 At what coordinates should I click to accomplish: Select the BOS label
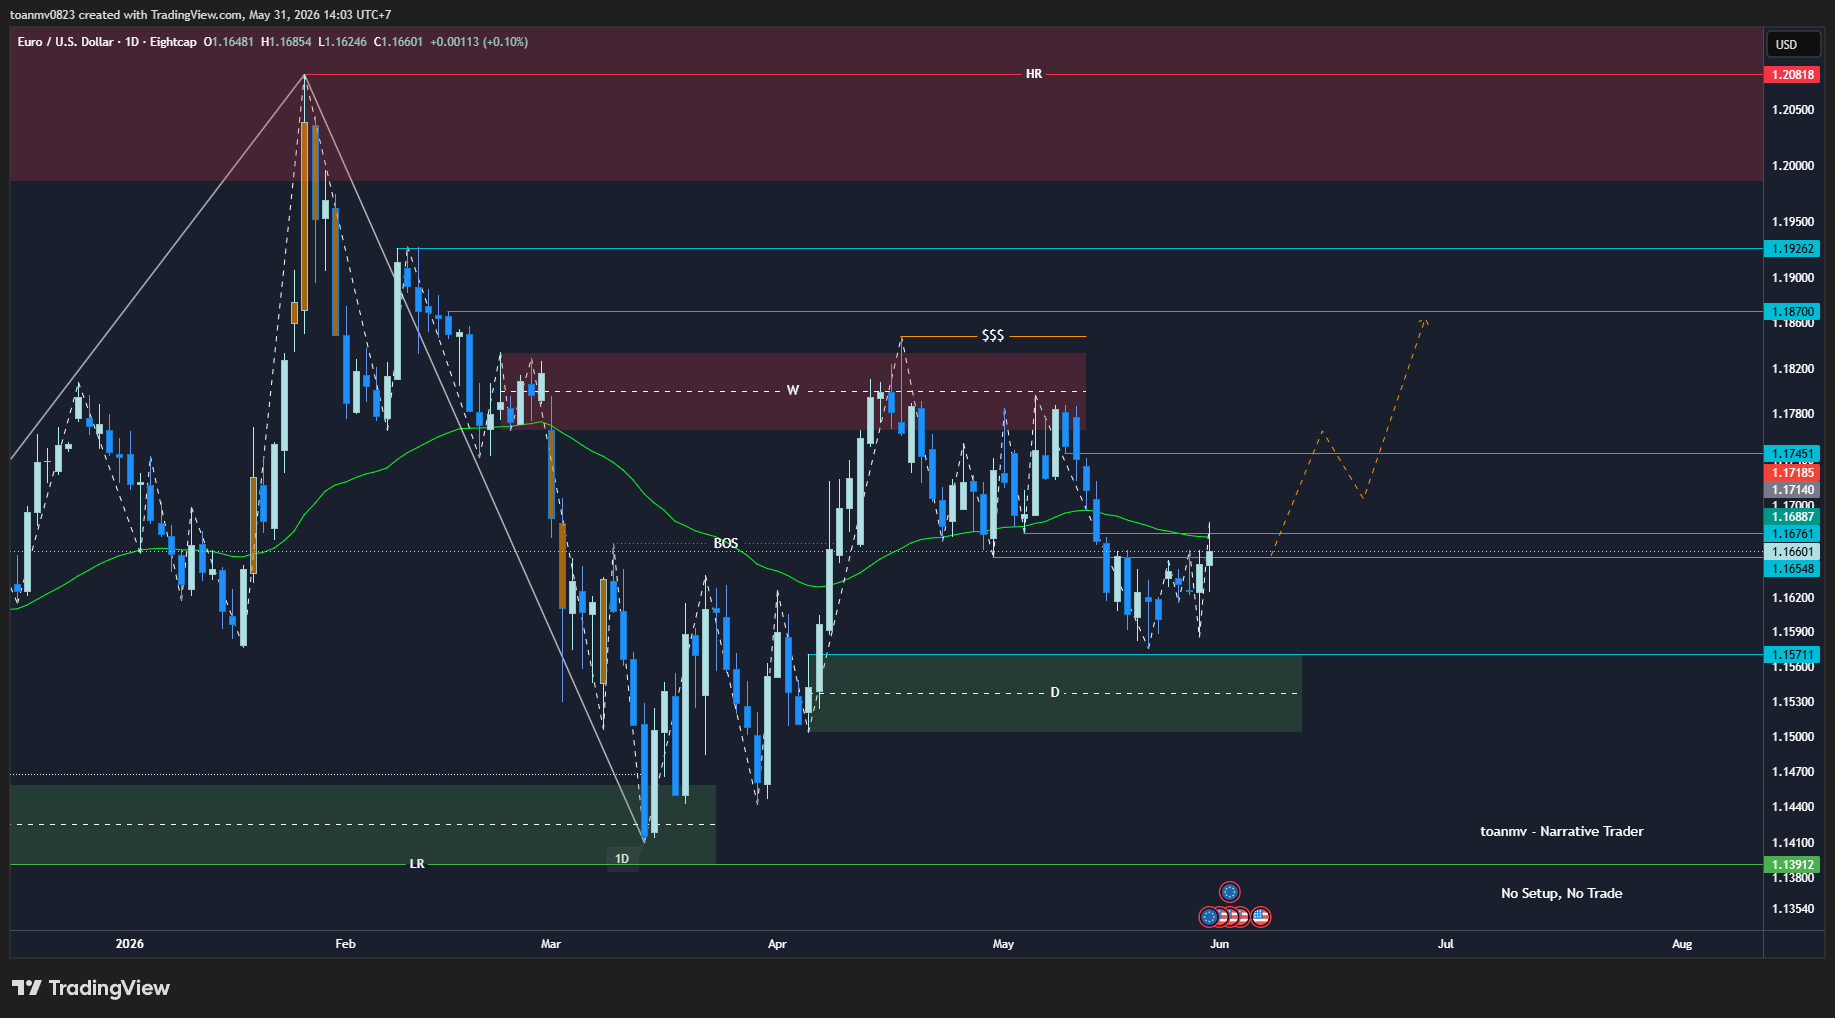point(726,543)
